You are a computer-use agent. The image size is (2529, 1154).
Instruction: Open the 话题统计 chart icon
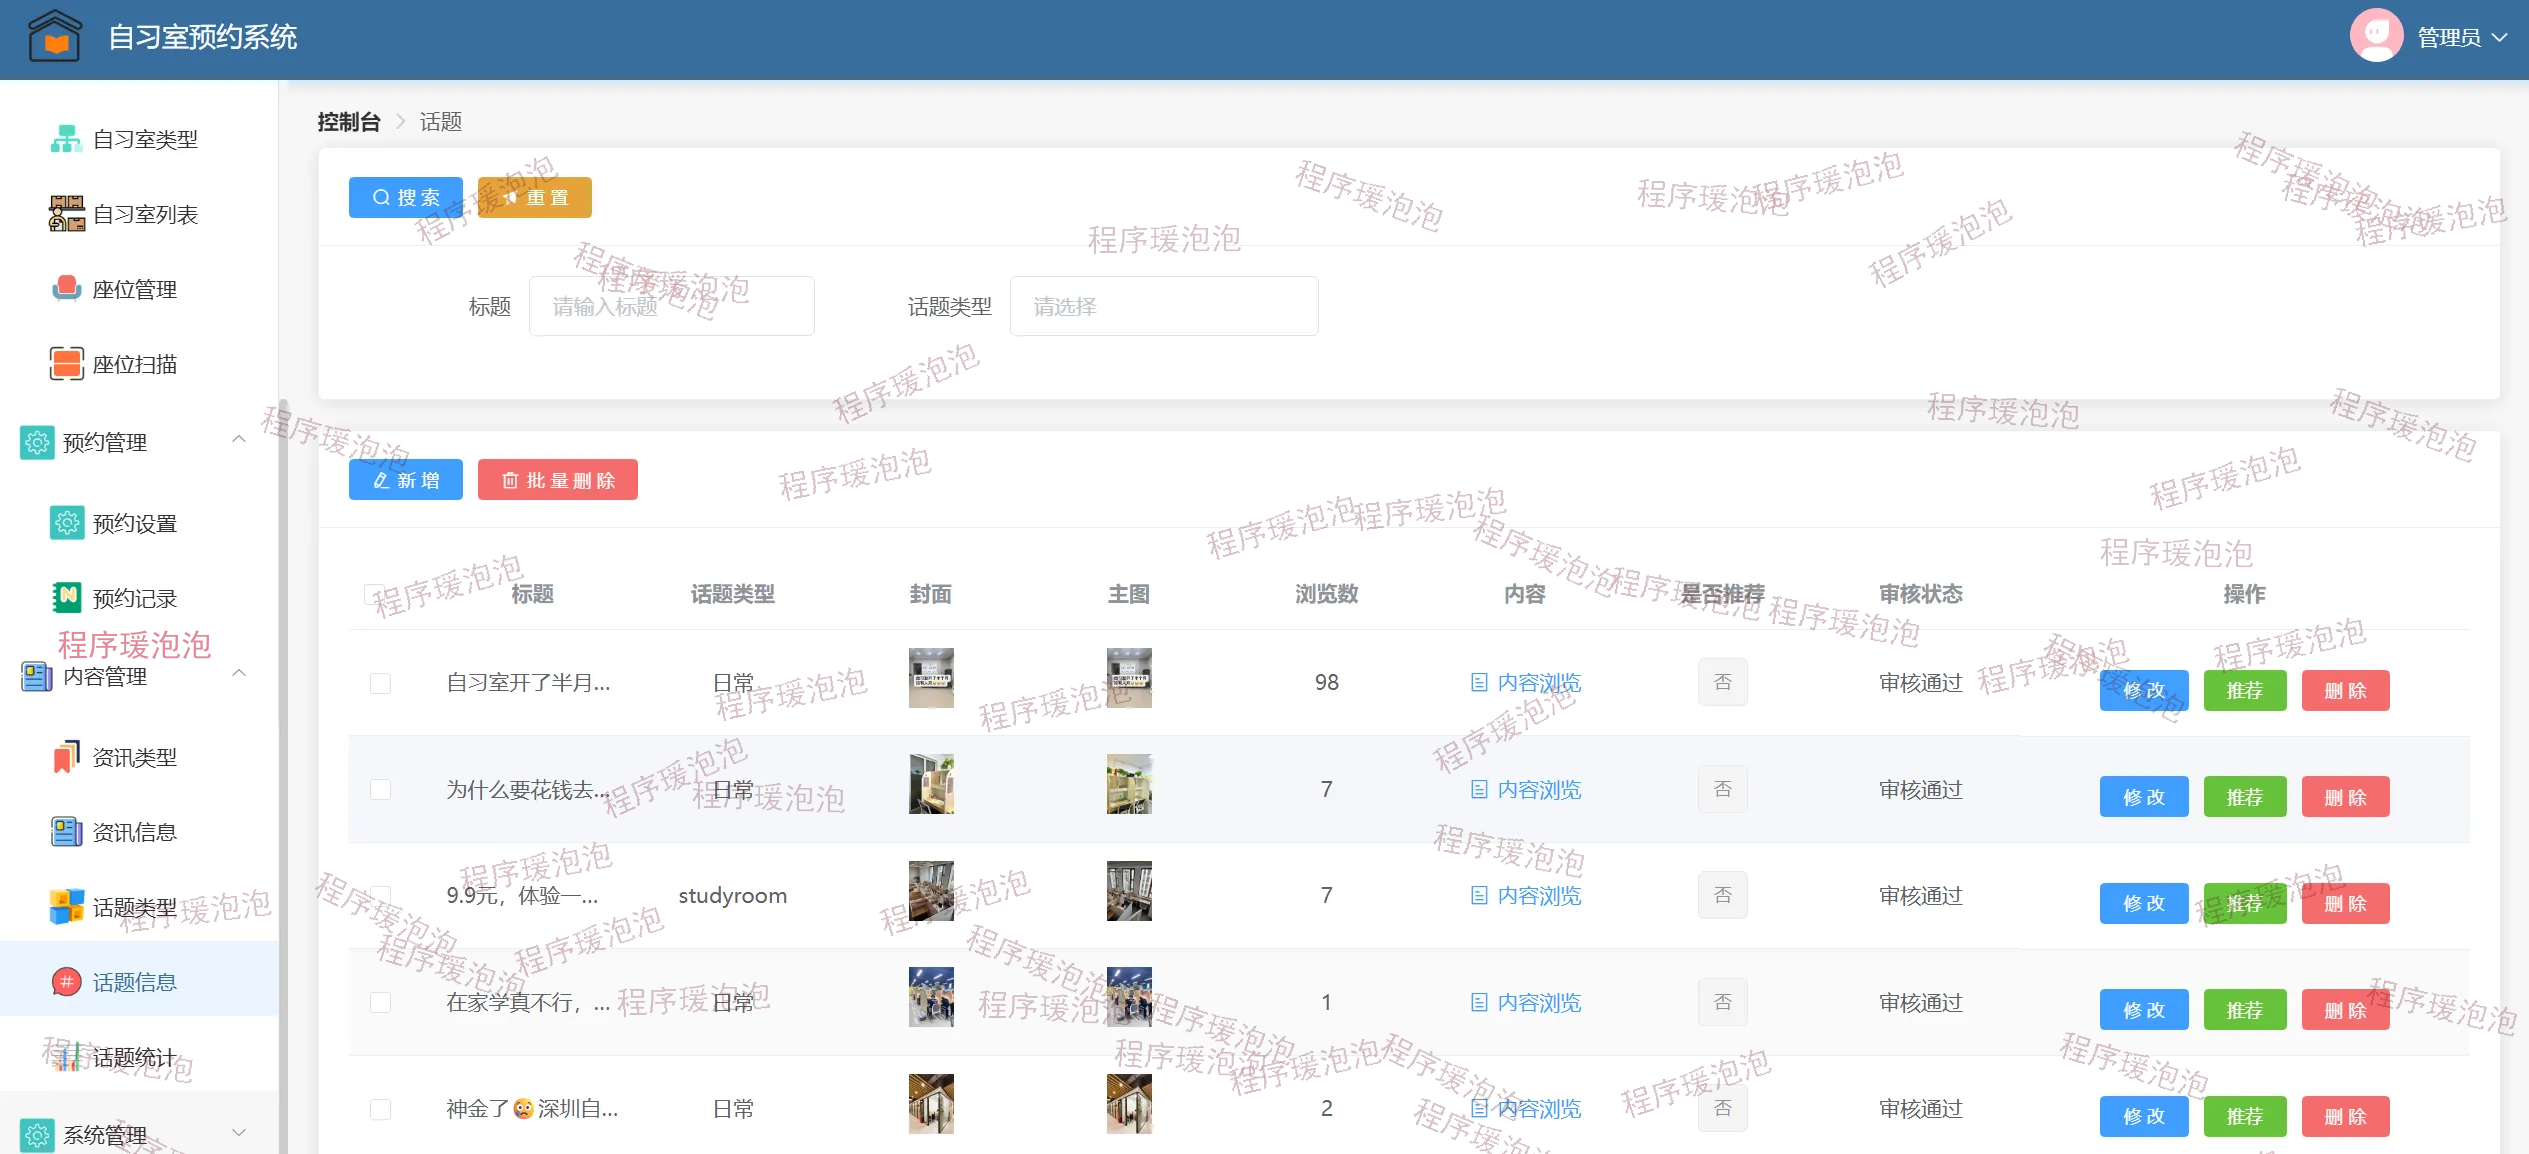click(66, 1057)
